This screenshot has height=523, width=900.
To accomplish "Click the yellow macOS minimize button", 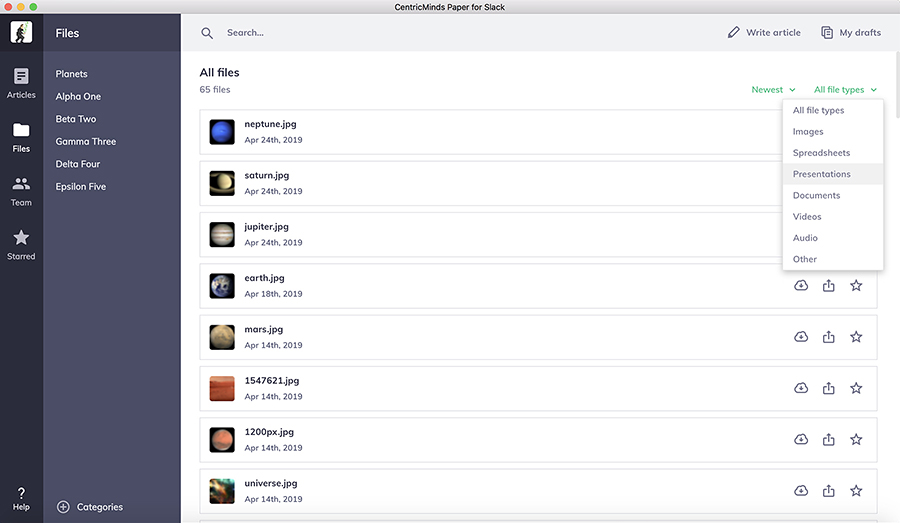I will 21,7.
